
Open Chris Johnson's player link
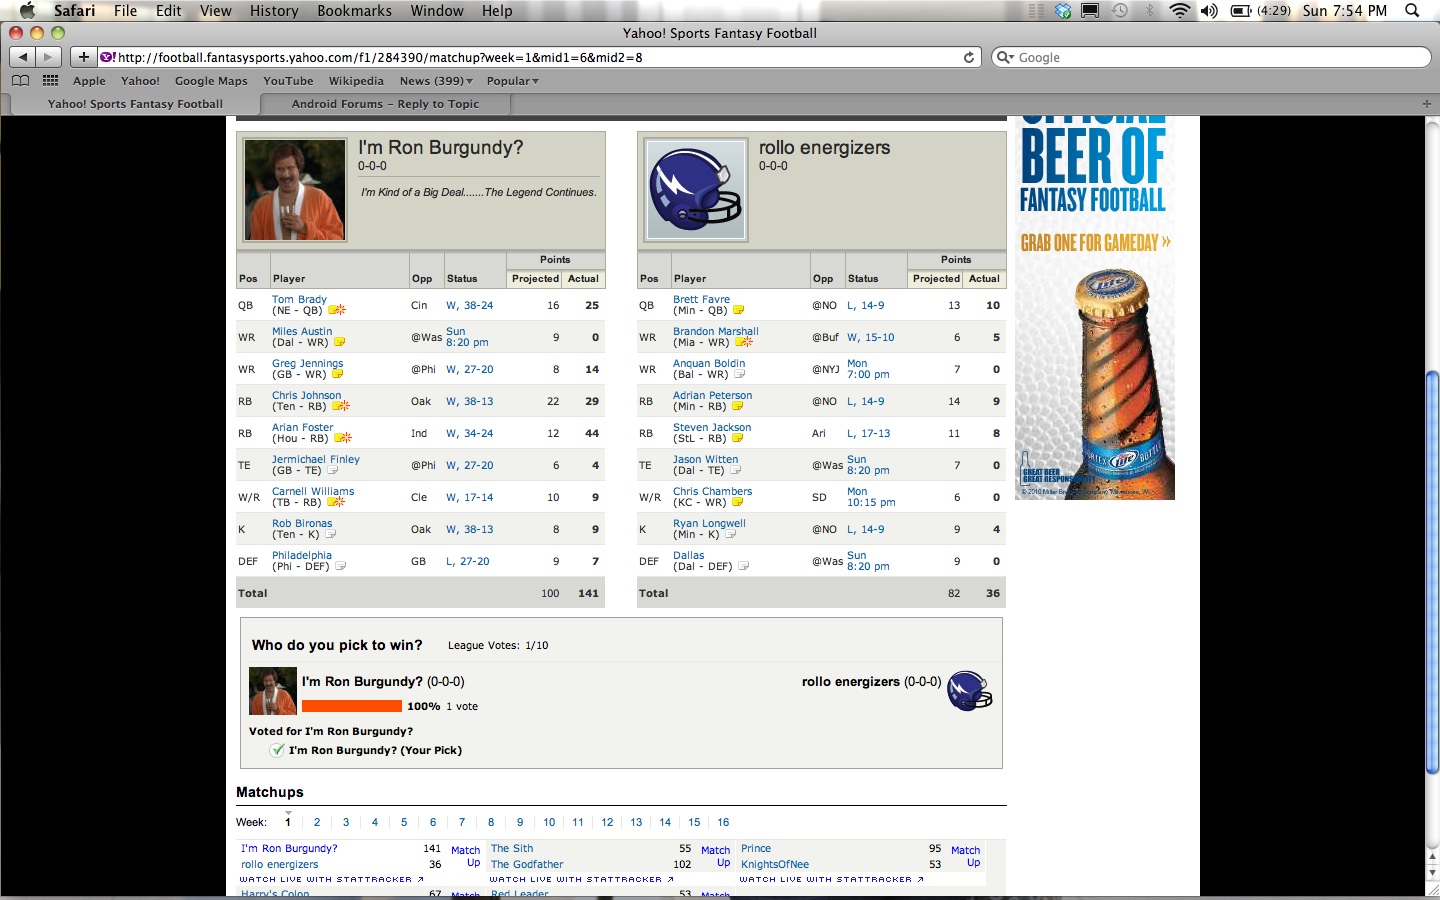[x=306, y=395]
